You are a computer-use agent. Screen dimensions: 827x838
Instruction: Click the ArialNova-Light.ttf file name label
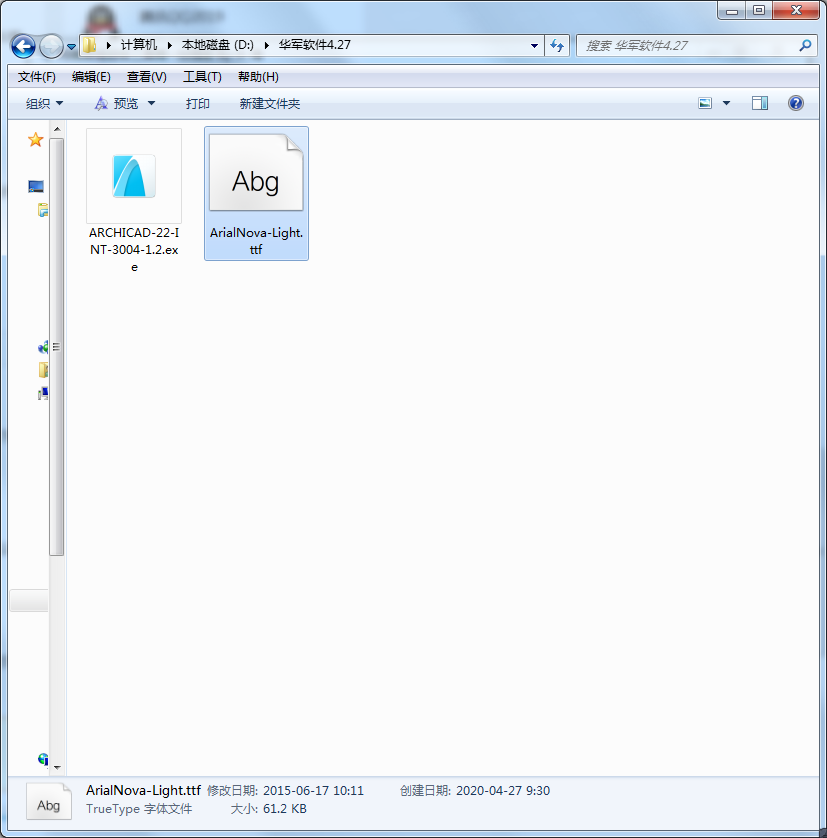point(256,241)
